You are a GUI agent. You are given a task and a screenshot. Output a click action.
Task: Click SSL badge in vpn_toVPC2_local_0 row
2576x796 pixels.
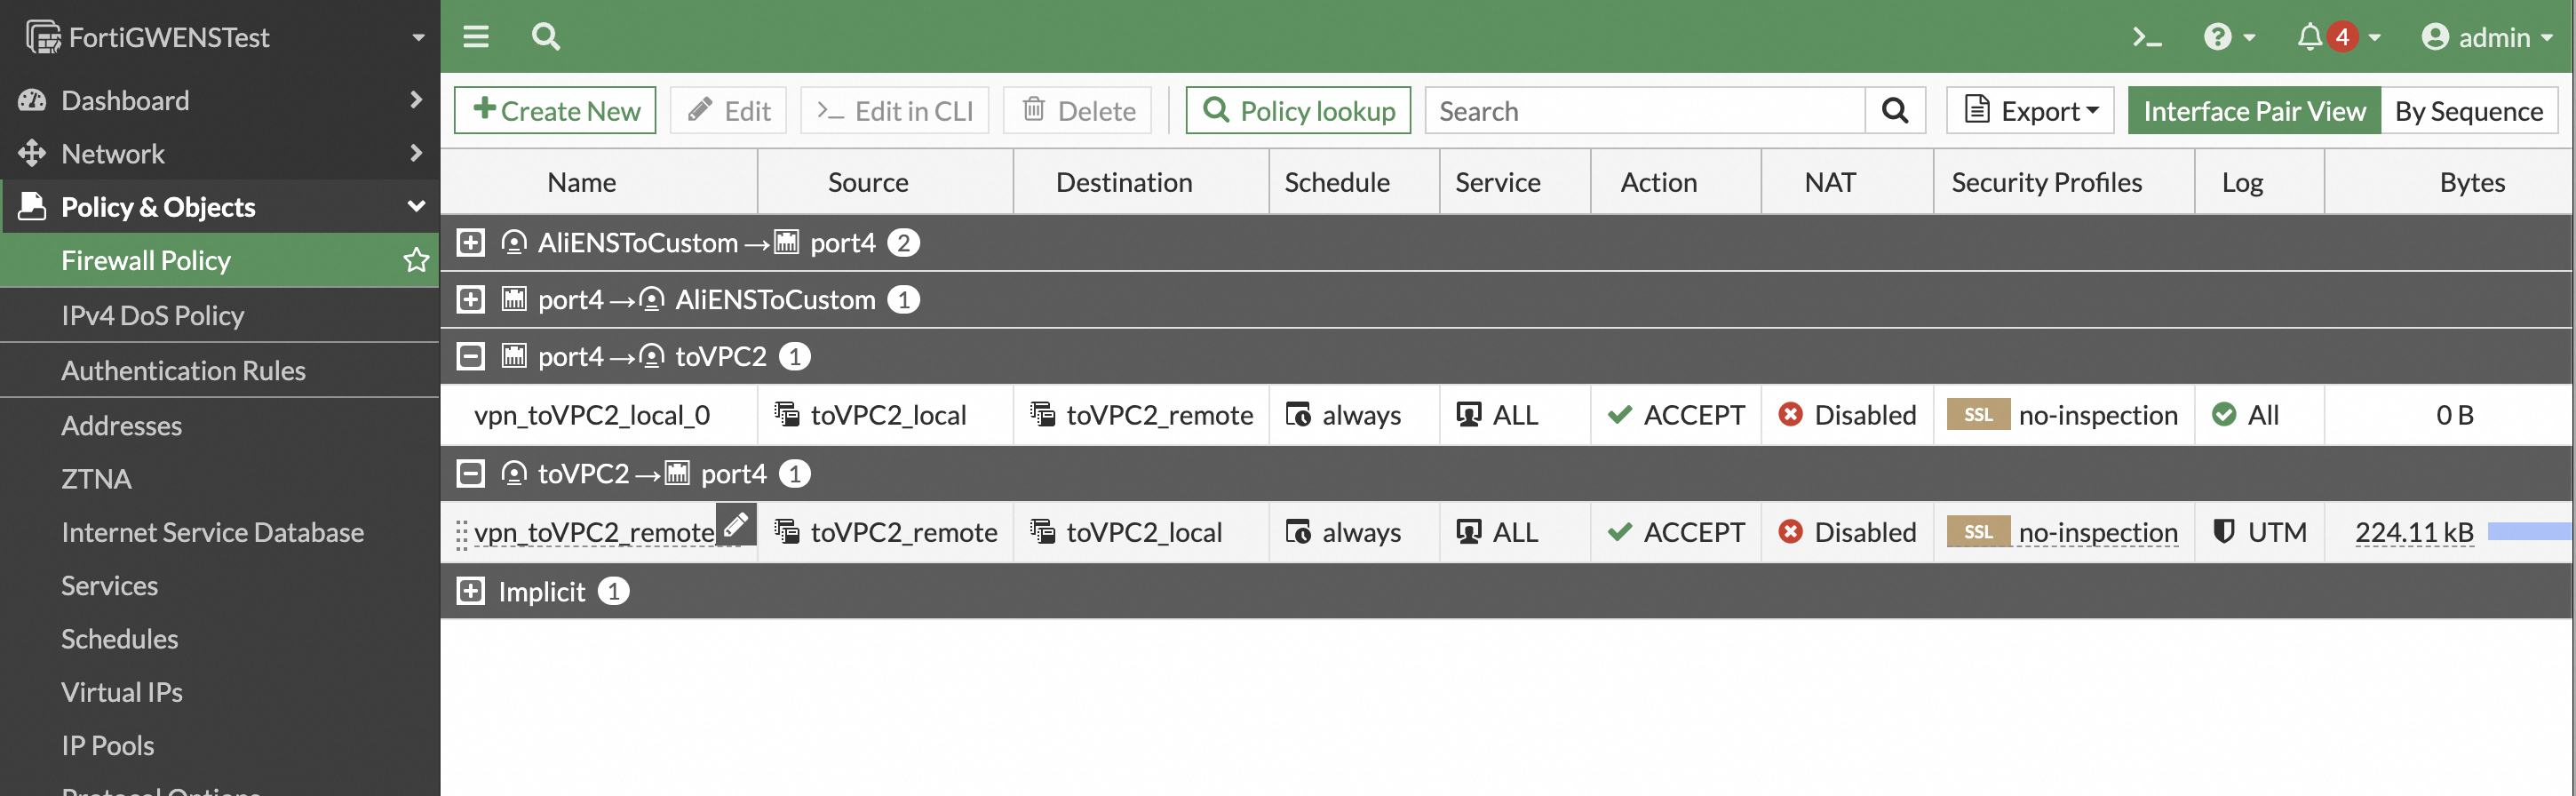[x=1978, y=414]
